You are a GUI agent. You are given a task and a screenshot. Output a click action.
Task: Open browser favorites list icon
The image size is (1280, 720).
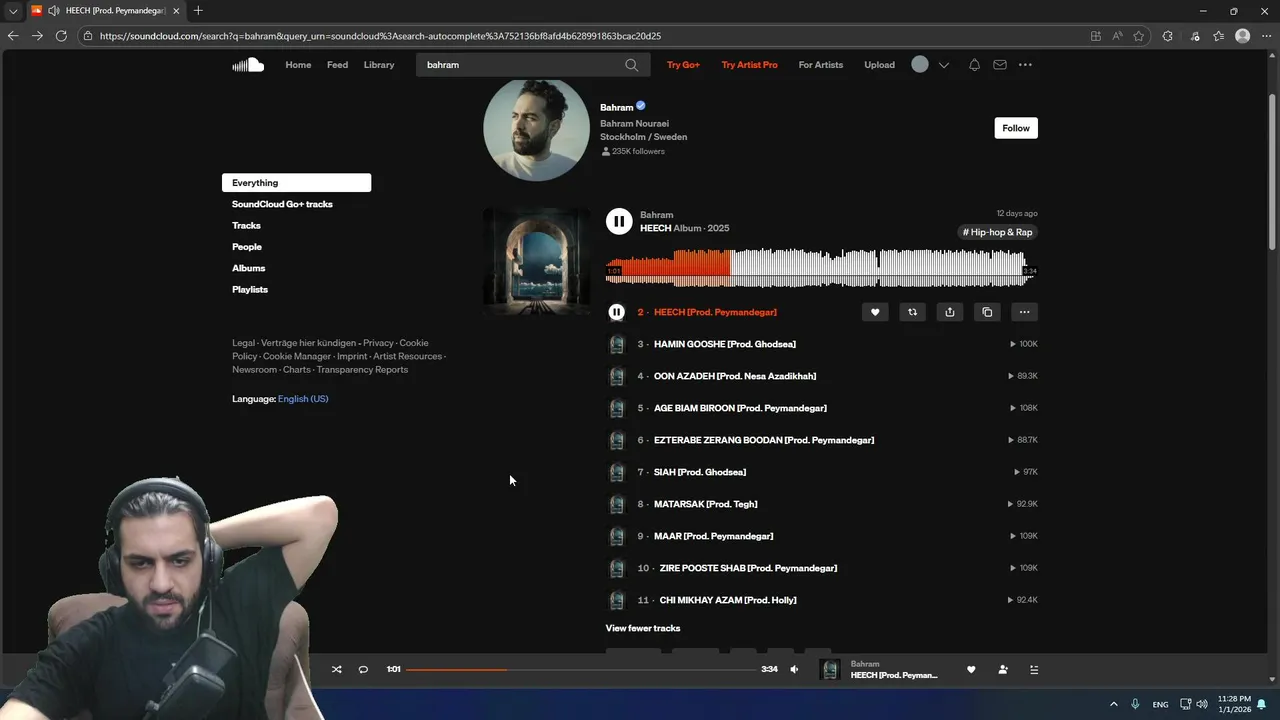coord(1218,36)
